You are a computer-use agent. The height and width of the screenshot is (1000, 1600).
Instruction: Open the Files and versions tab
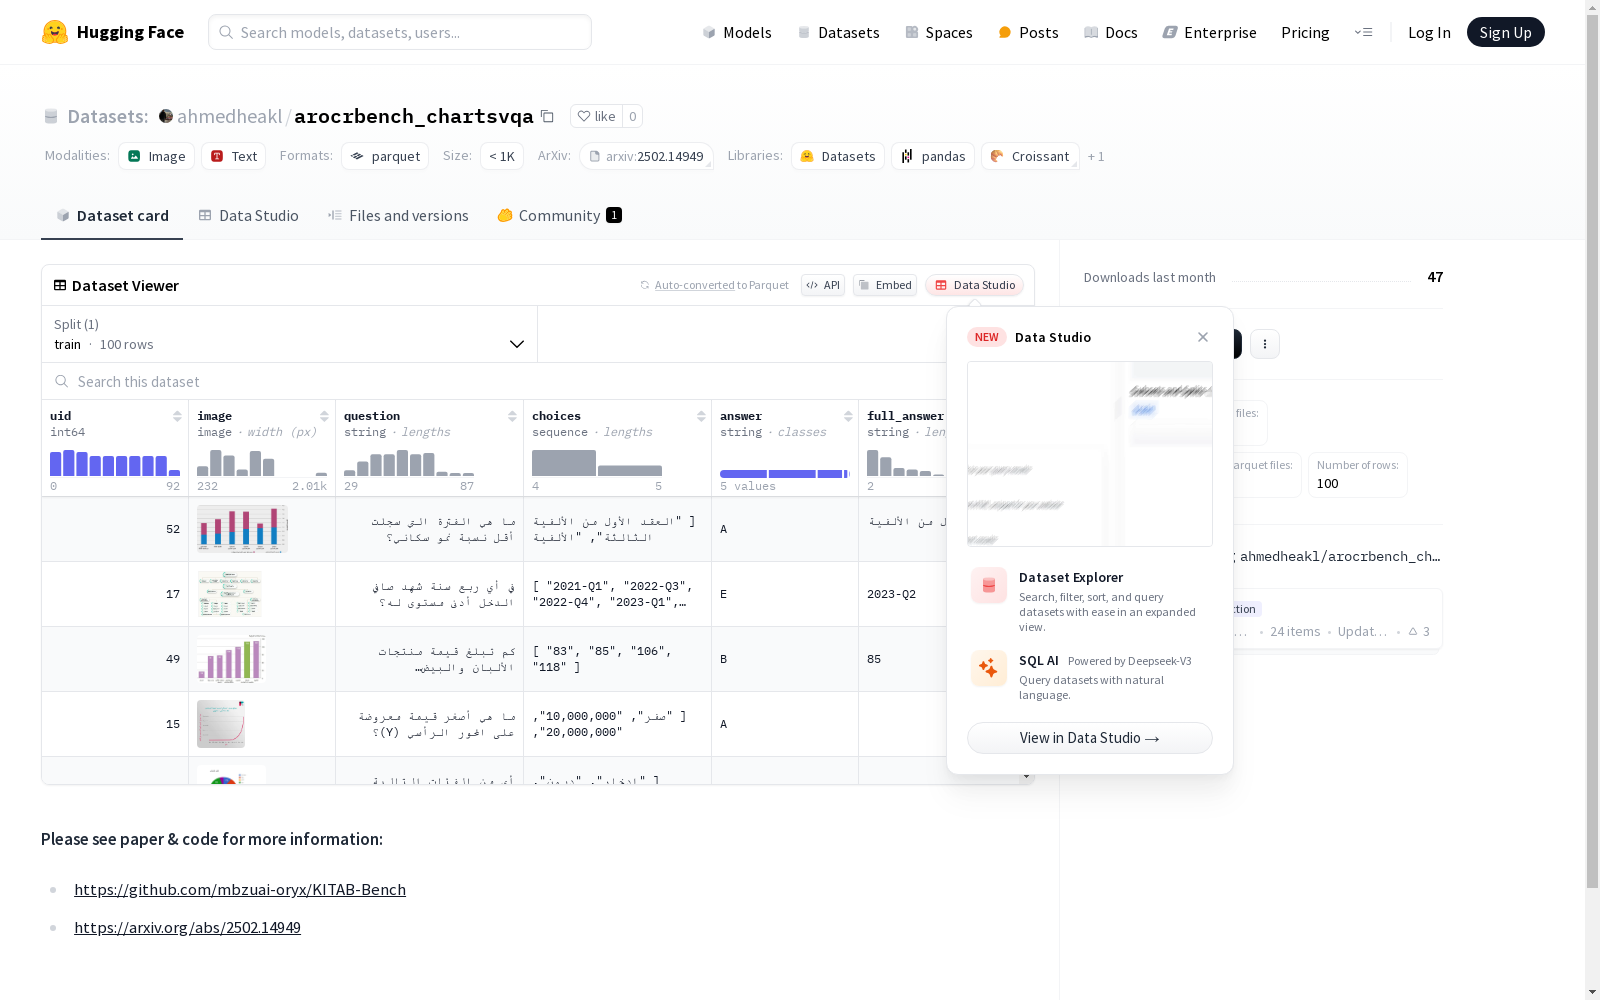pos(398,216)
